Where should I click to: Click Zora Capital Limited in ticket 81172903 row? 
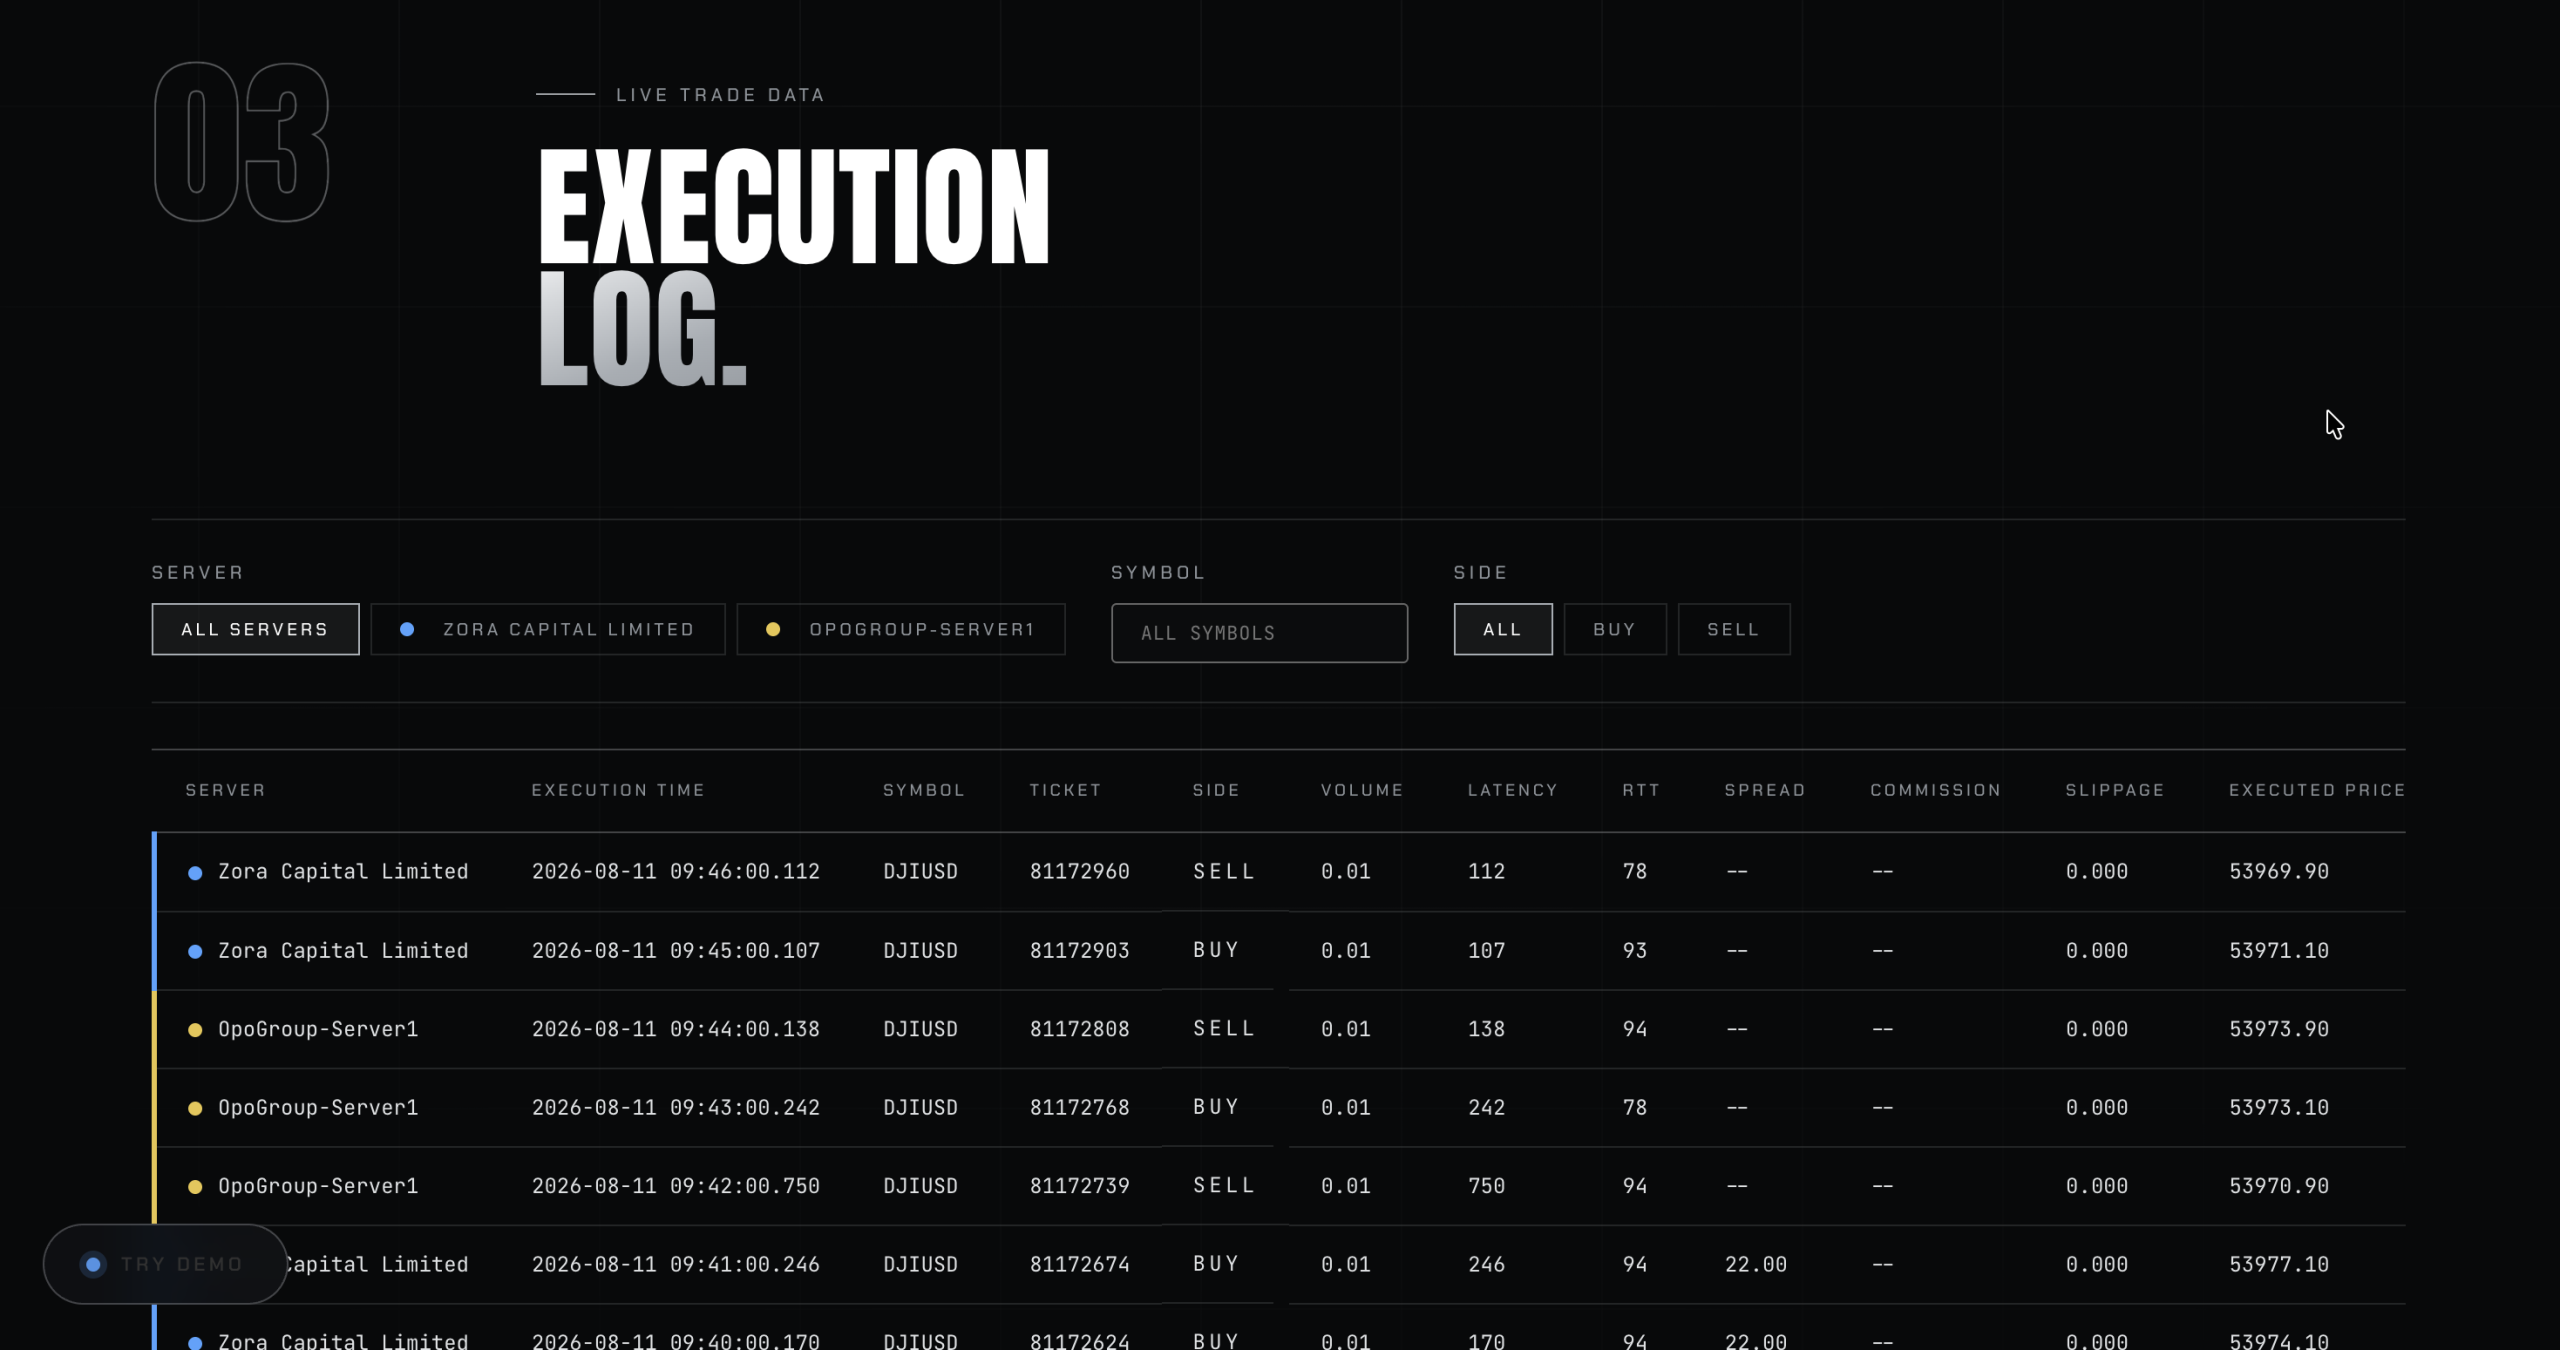(x=343, y=951)
